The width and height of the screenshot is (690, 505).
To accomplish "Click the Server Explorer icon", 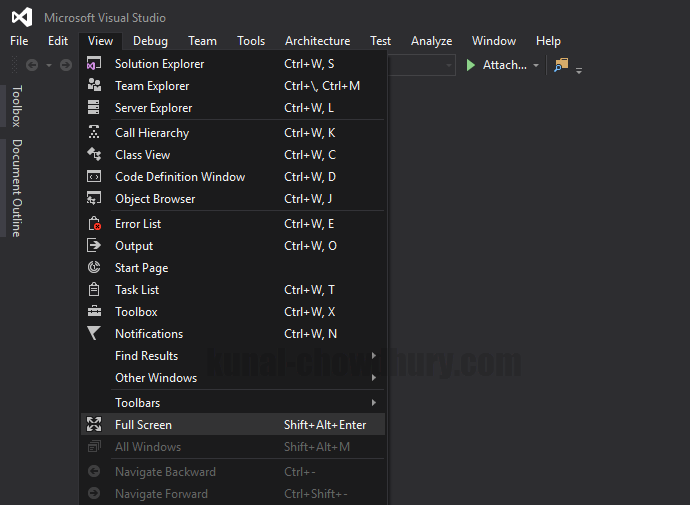I will click(x=94, y=107).
